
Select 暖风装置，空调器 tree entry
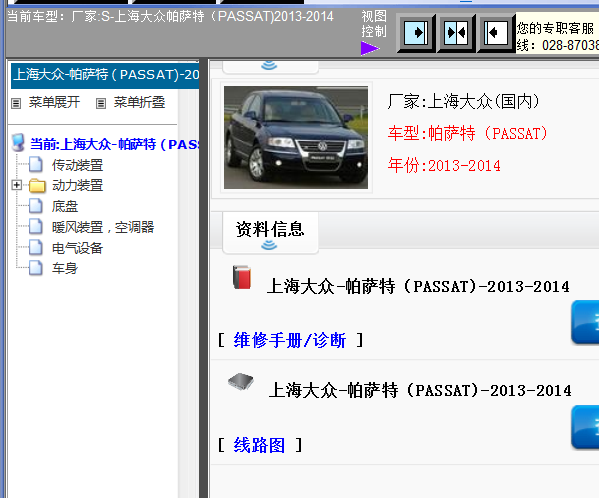[103, 227]
